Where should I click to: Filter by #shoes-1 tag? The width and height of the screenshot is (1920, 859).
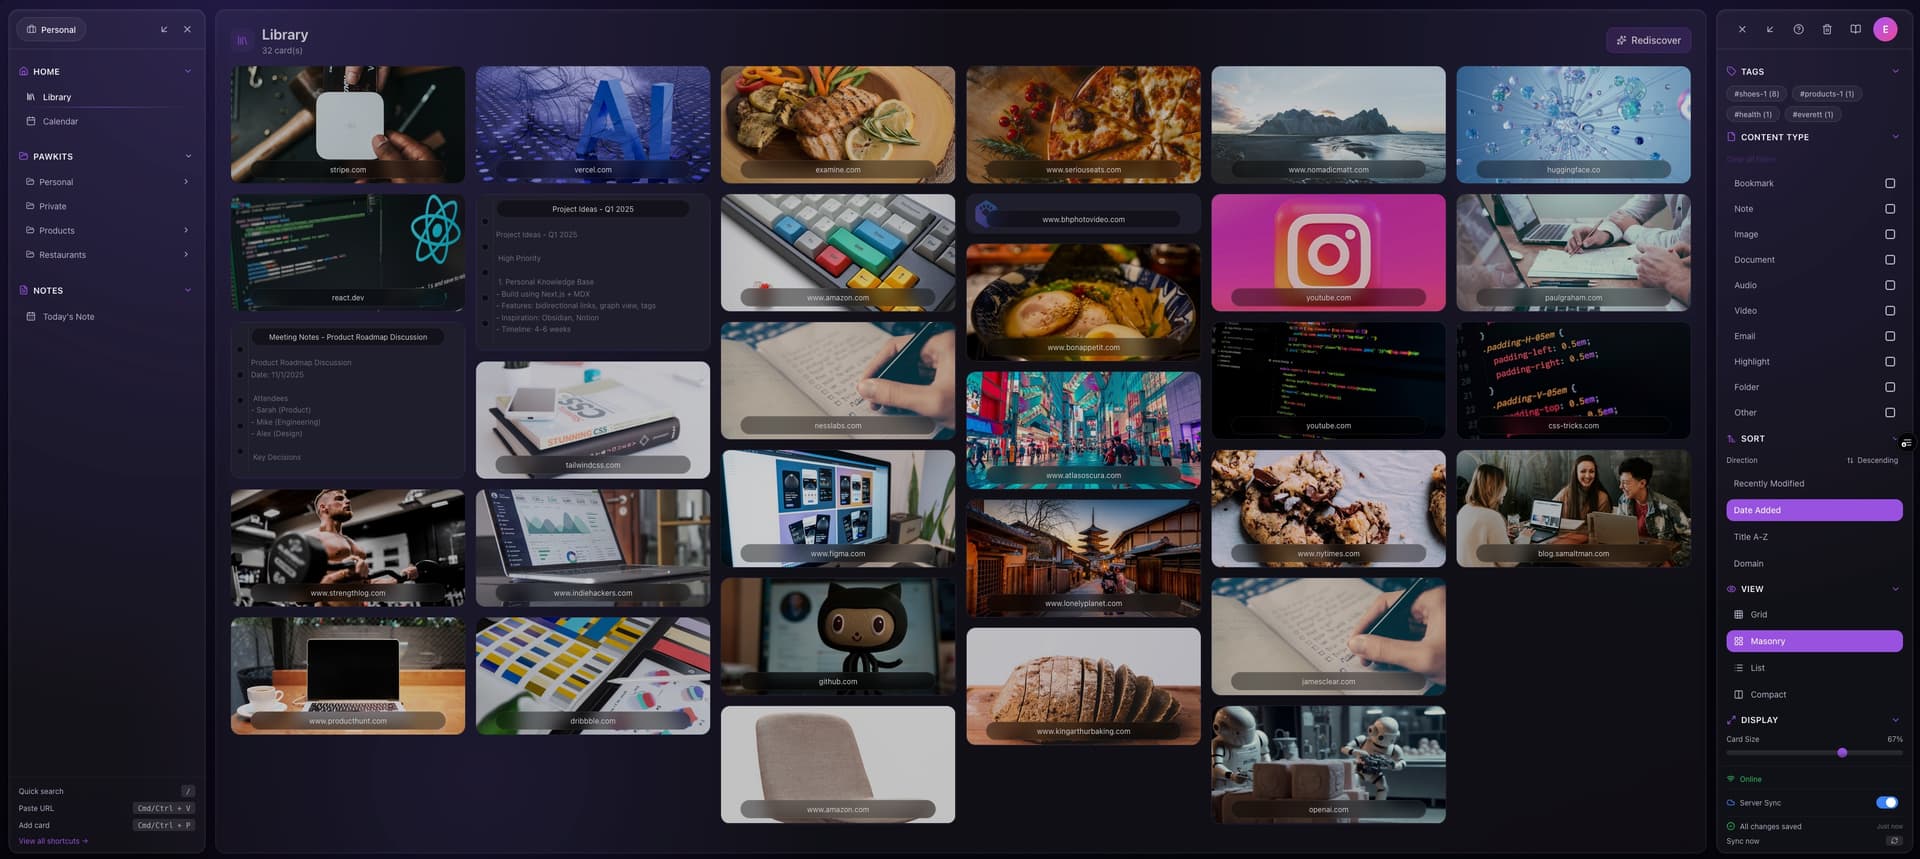pos(1756,94)
